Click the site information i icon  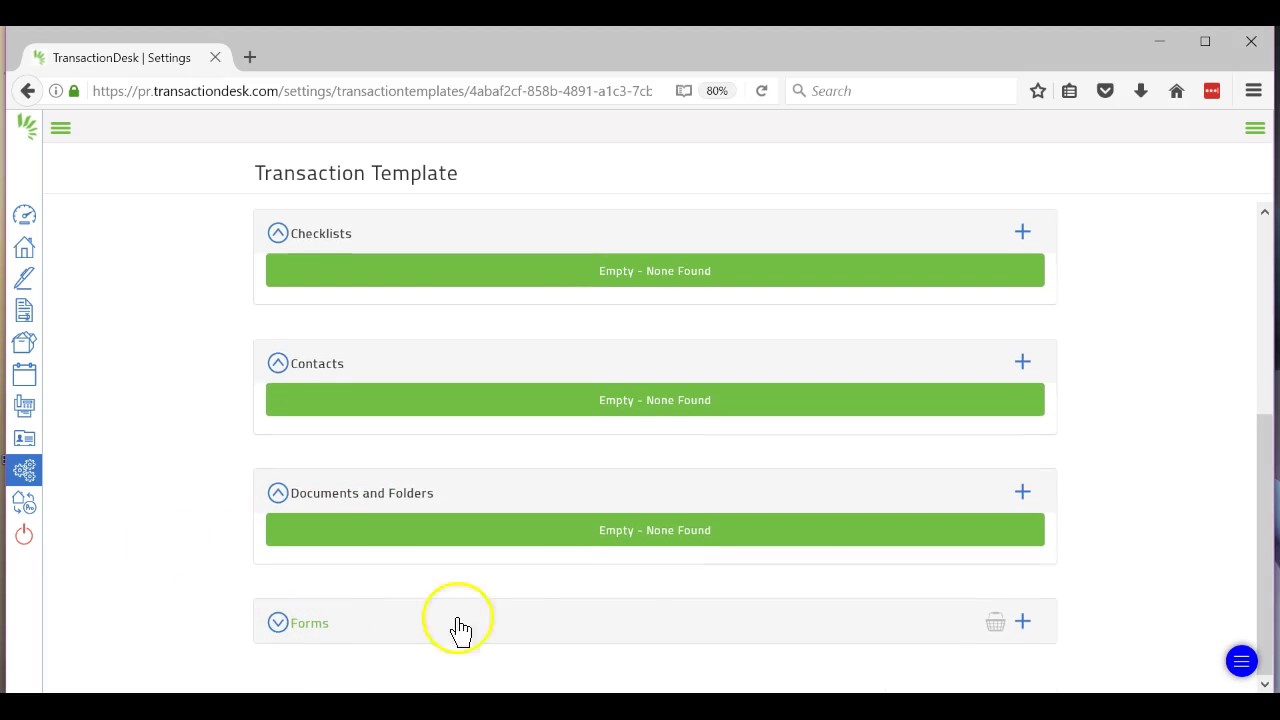point(56,91)
